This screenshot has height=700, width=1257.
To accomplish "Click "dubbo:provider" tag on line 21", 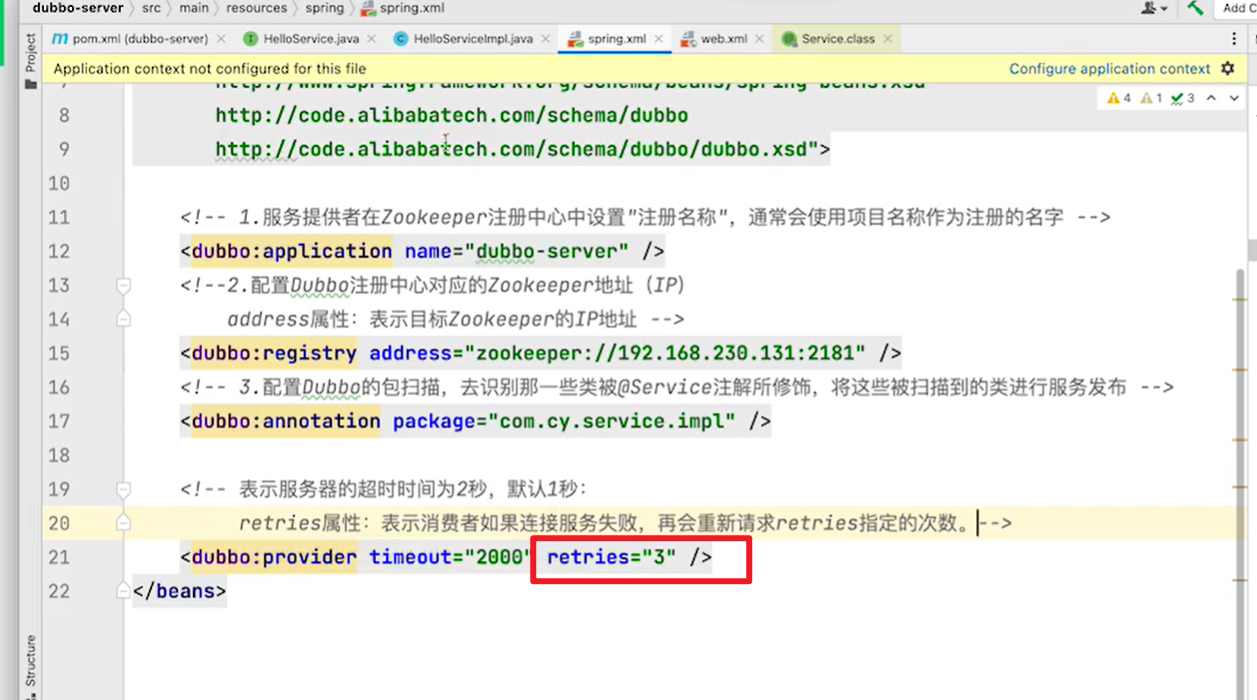I will click(x=274, y=557).
